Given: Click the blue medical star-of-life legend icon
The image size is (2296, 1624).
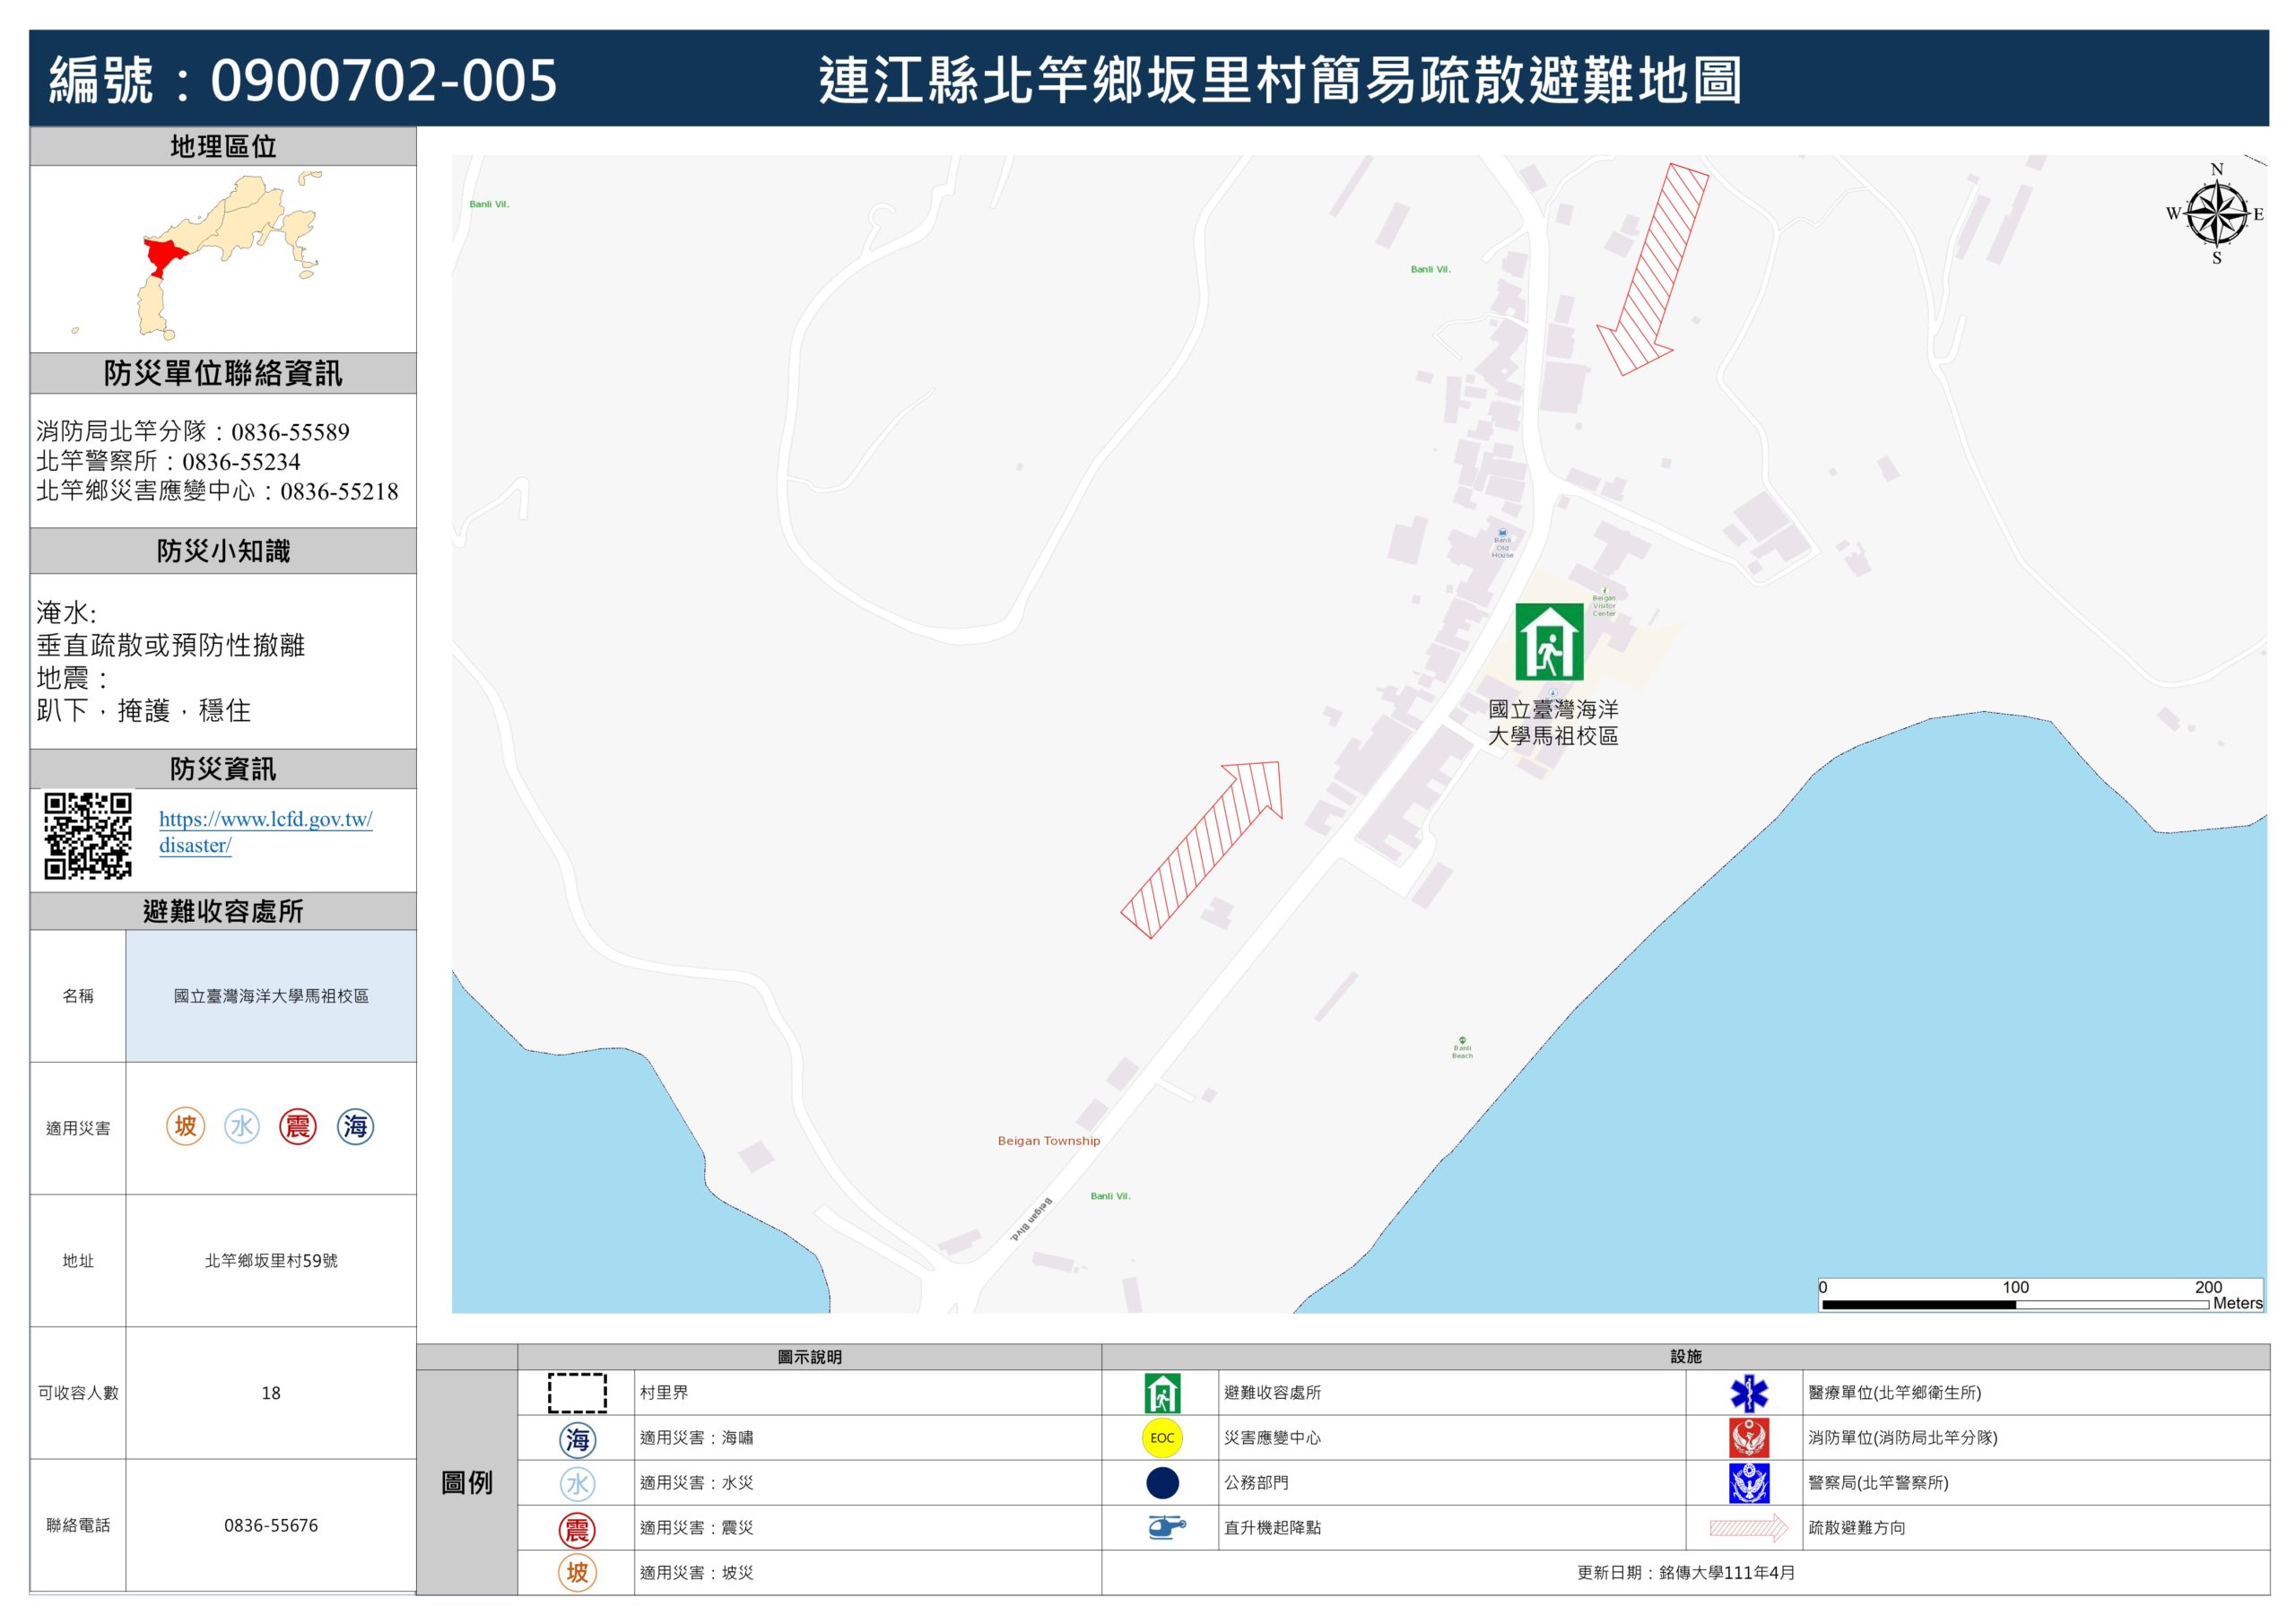Looking at the screenshot, I should pyautogui.click(x=1748, y=1393).
